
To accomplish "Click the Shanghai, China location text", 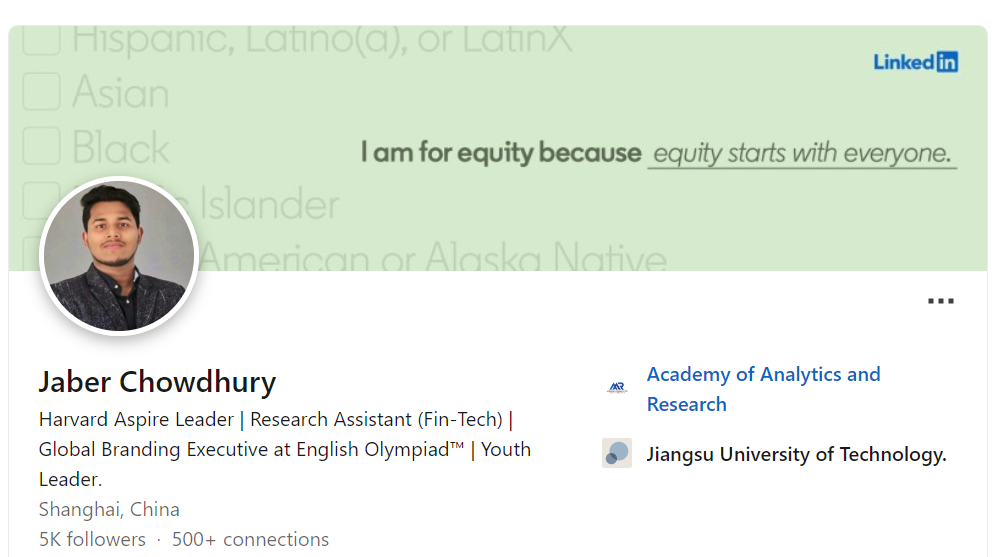I will 109,509.
